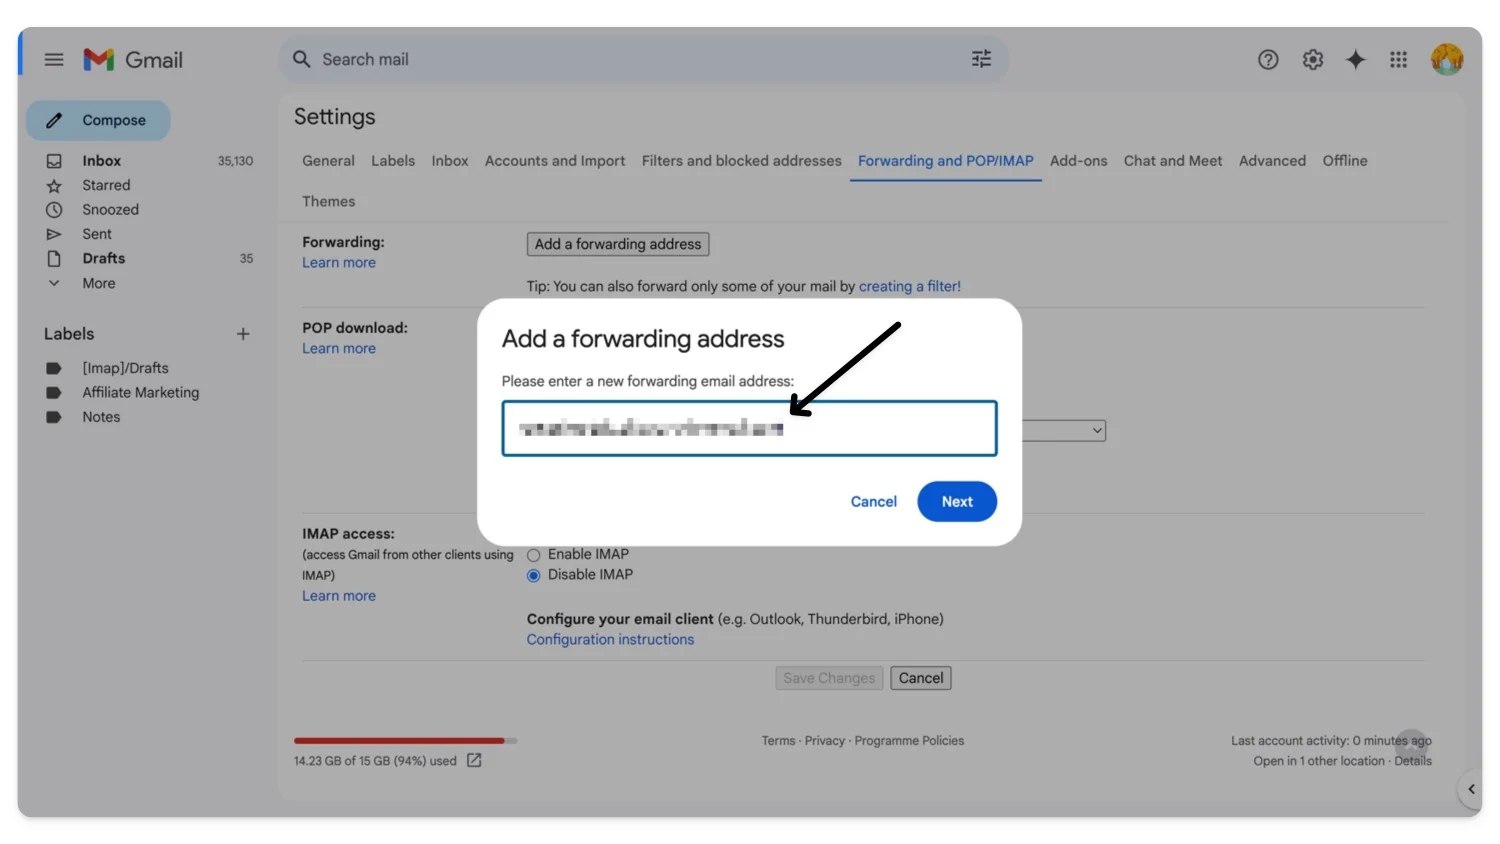
Task: Switch to Filters and blocked addresses tab
Action: click(x=741, y=161)
